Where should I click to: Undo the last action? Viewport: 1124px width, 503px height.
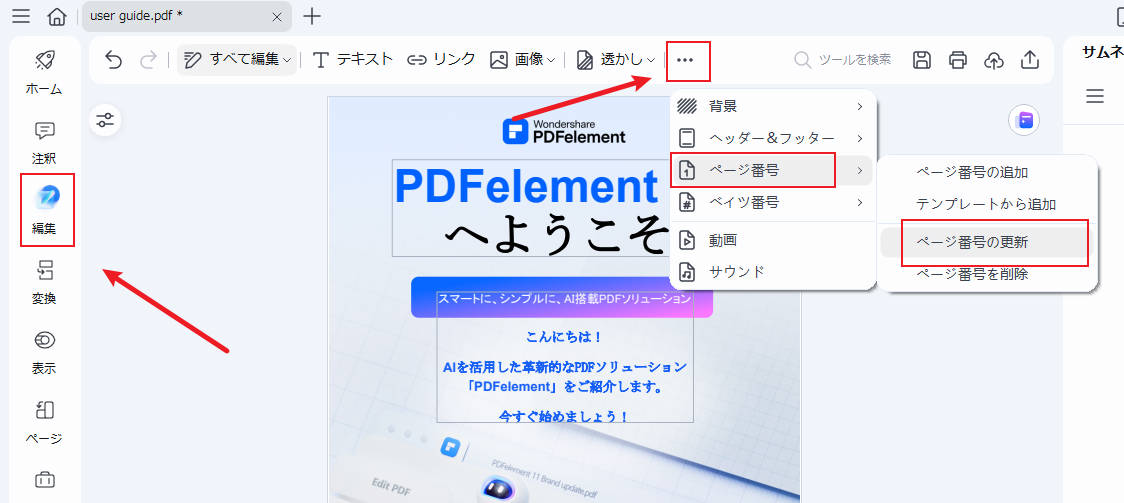(113, 59)
